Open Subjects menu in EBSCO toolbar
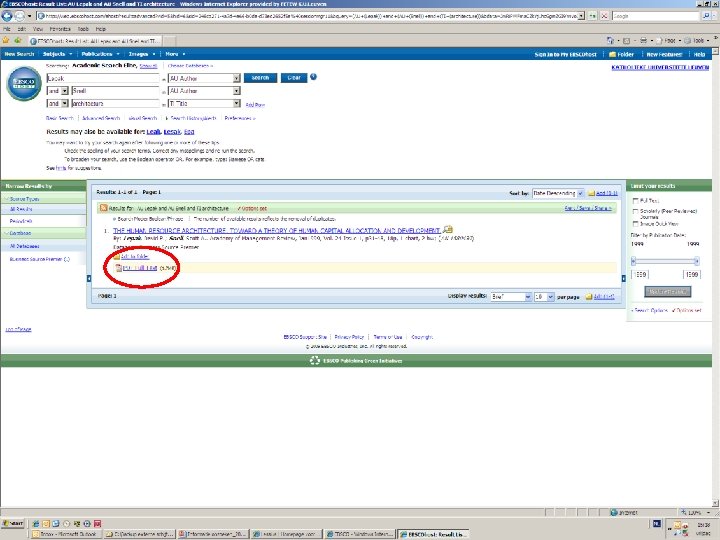Screen dimensions: 720x540 point(57,54)
